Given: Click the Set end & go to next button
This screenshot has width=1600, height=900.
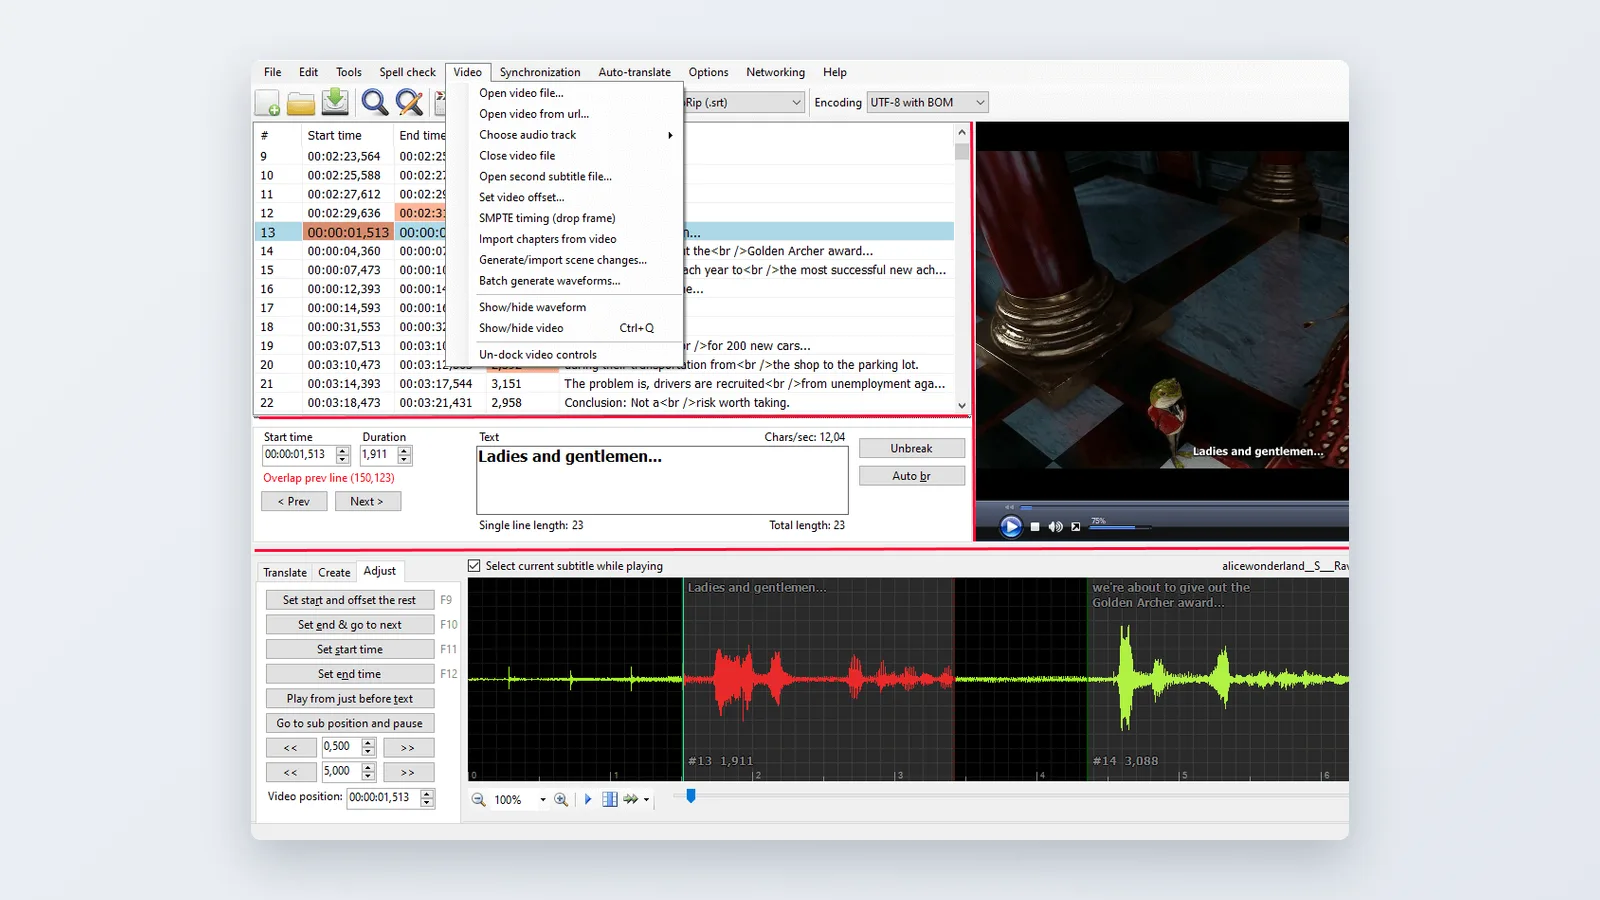Looking at the screenshot, I should point(350,625).
